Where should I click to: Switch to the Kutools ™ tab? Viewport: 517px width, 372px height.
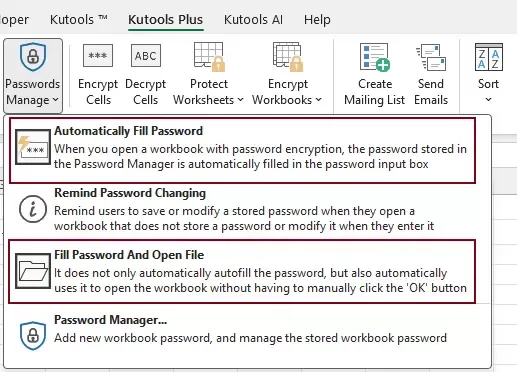[x=79, y=20]
